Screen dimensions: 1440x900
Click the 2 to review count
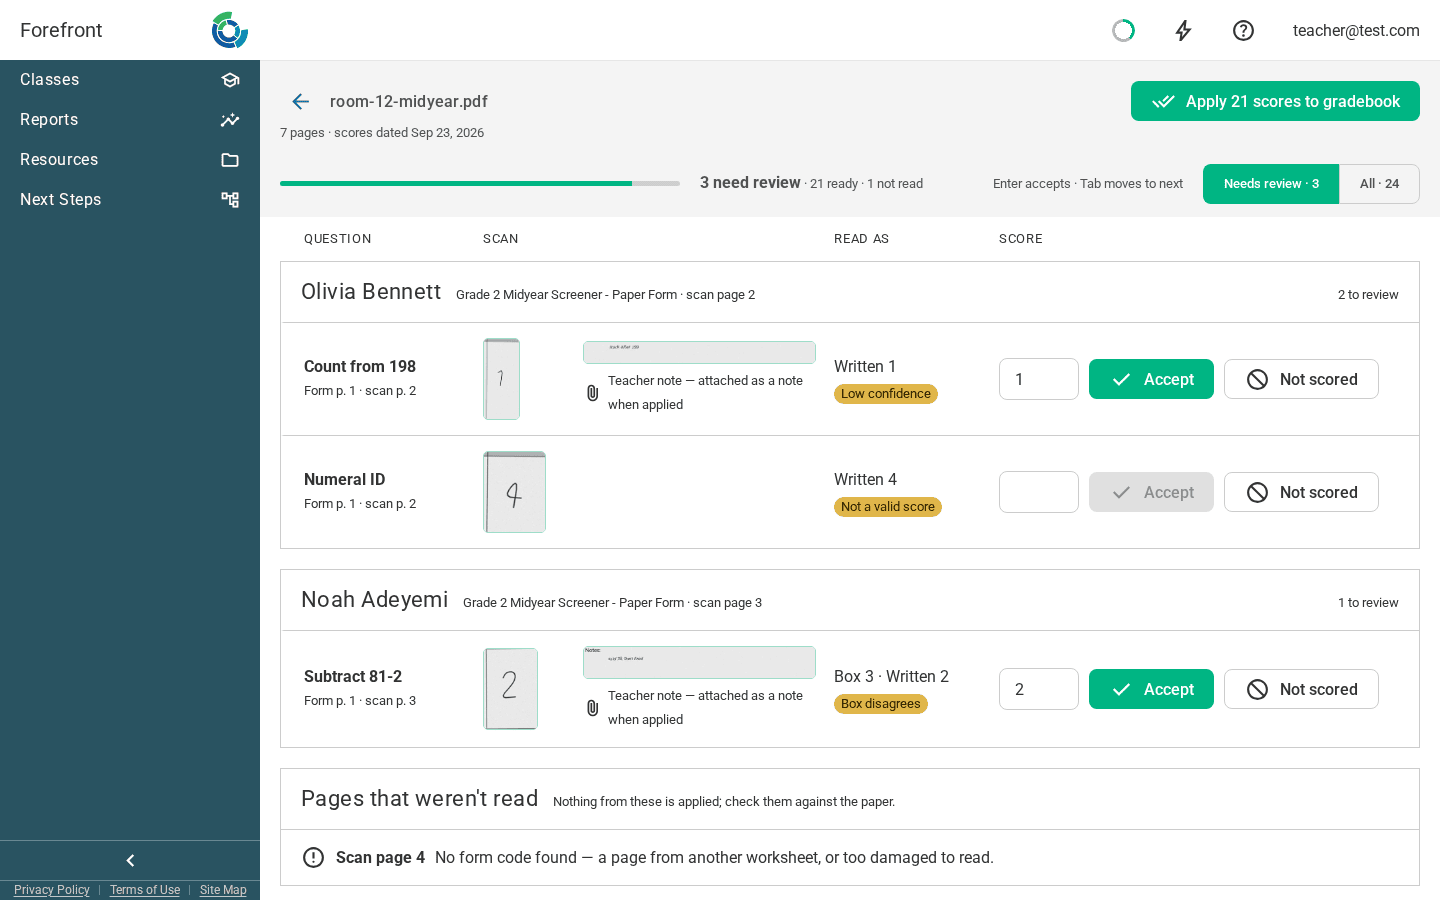(1368, 295)
